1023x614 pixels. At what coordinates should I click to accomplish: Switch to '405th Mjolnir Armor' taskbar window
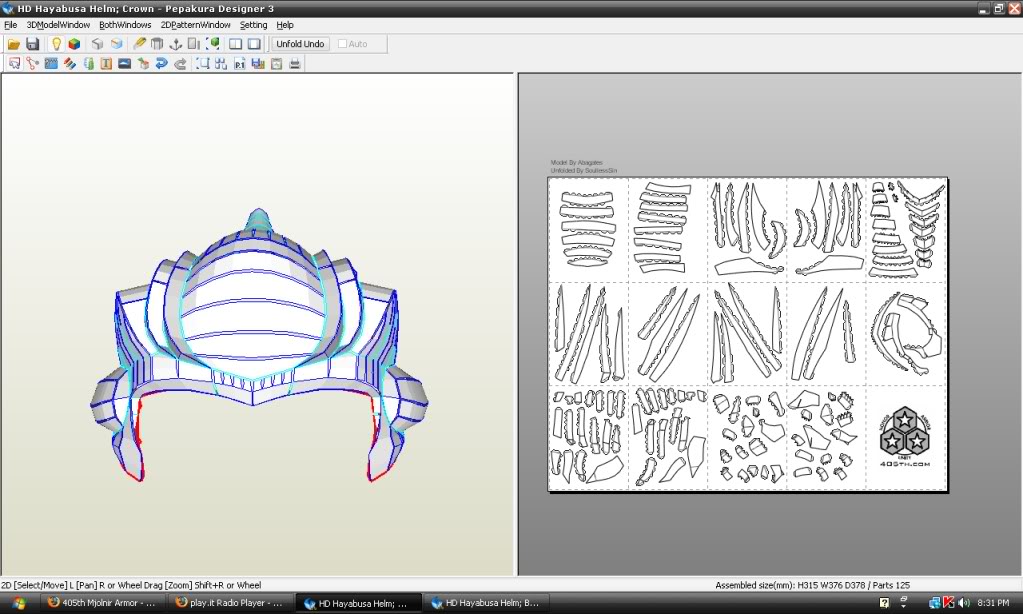click(102, 603)
